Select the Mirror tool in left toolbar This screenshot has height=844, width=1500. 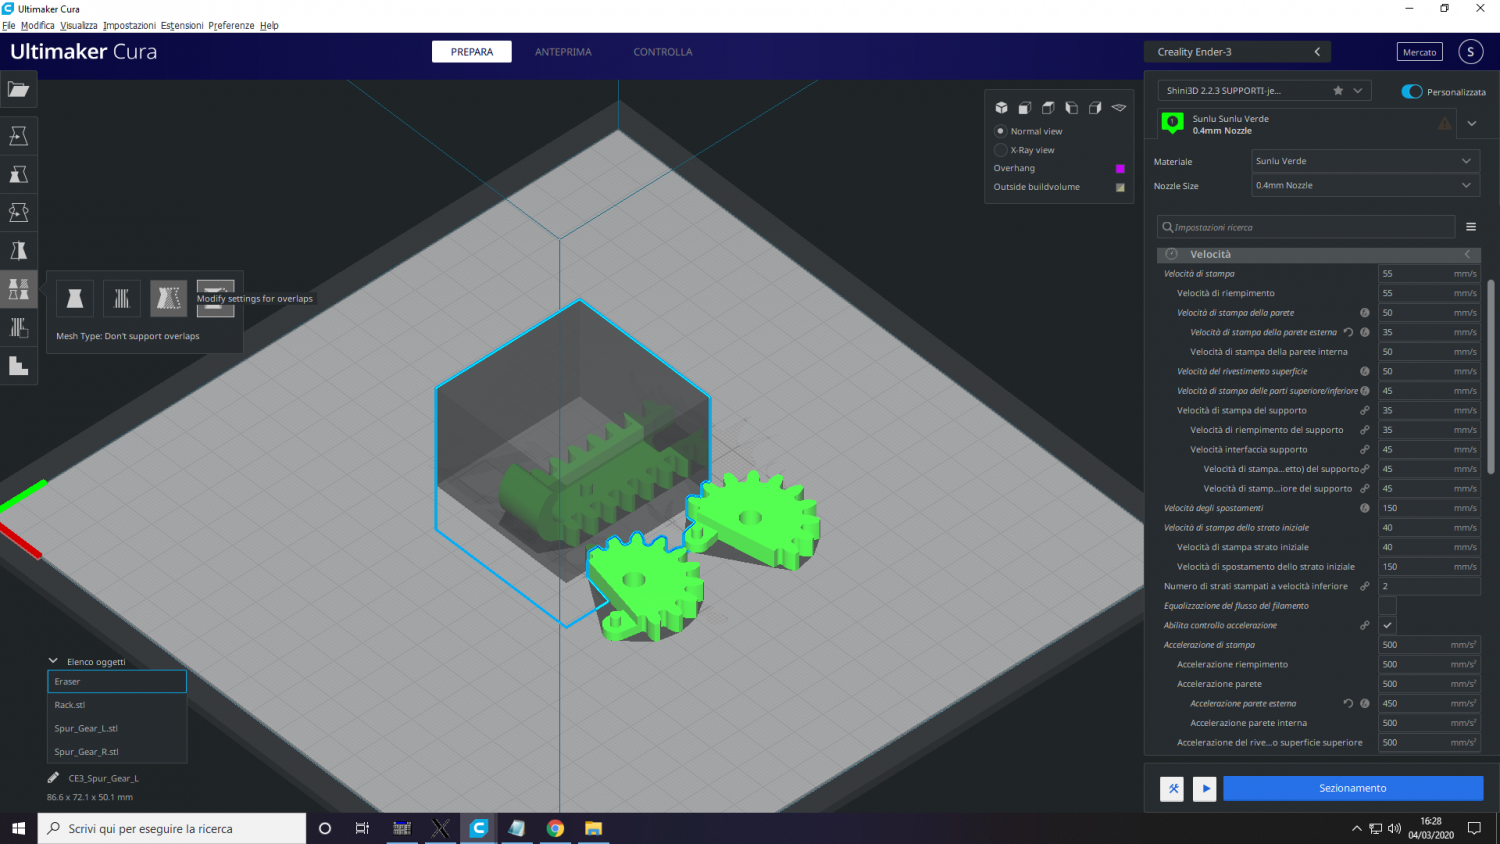pos(18,251)
